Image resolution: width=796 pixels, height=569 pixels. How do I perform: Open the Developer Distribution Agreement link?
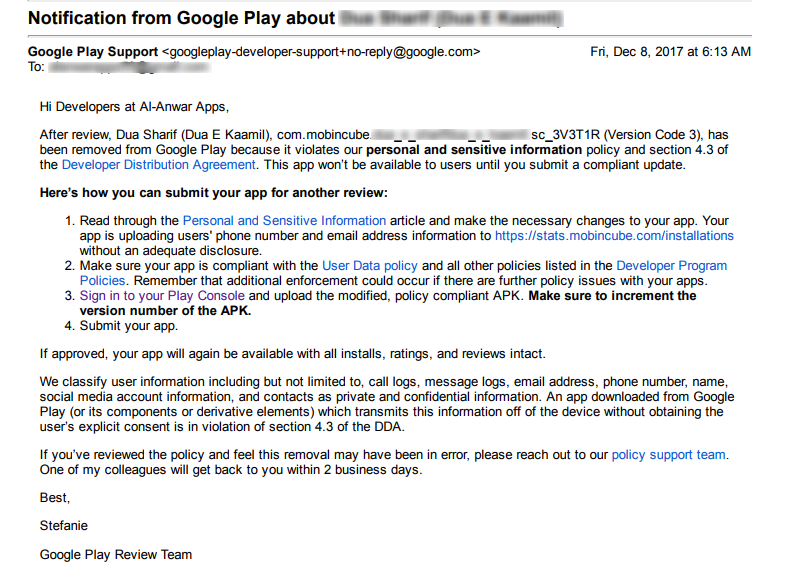click(x=158, y=165)
